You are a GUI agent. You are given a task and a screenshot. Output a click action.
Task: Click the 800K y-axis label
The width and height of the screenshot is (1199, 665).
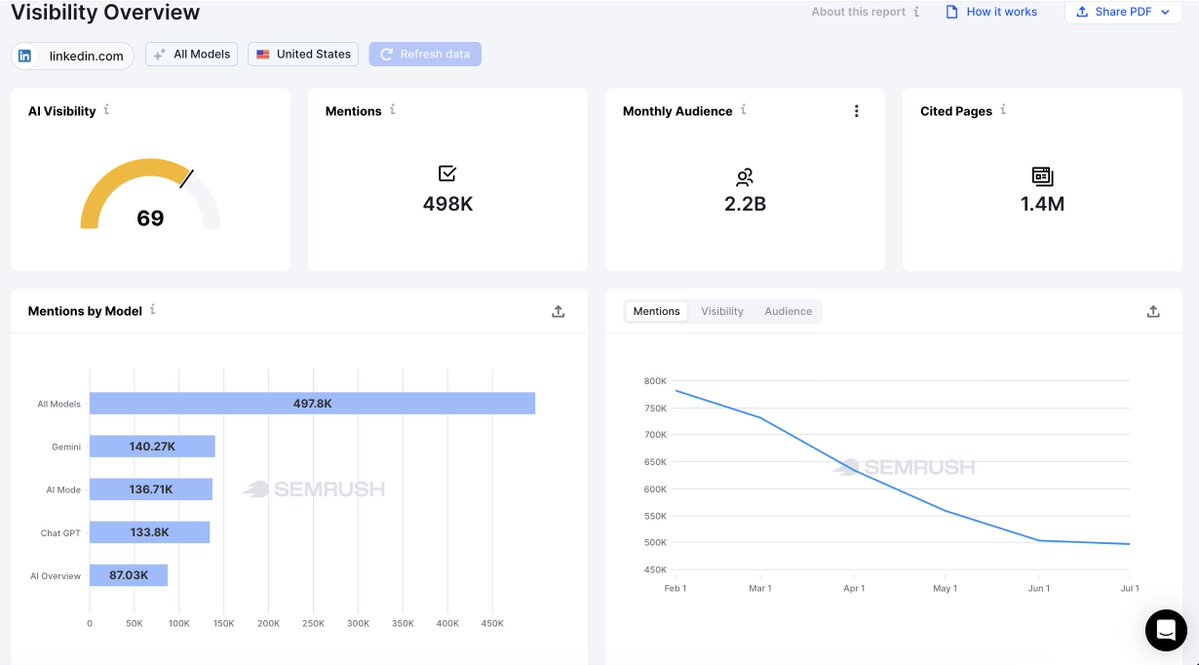click(655, 381)
